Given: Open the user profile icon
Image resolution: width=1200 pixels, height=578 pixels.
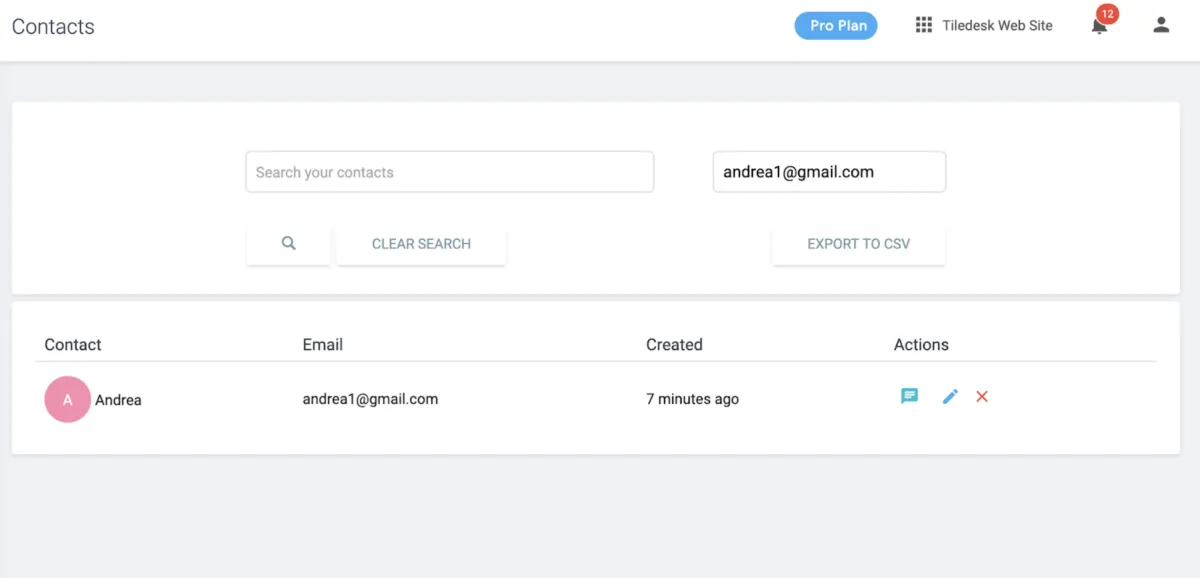Looking at the screenshot, I should (x=1161, y=25).
